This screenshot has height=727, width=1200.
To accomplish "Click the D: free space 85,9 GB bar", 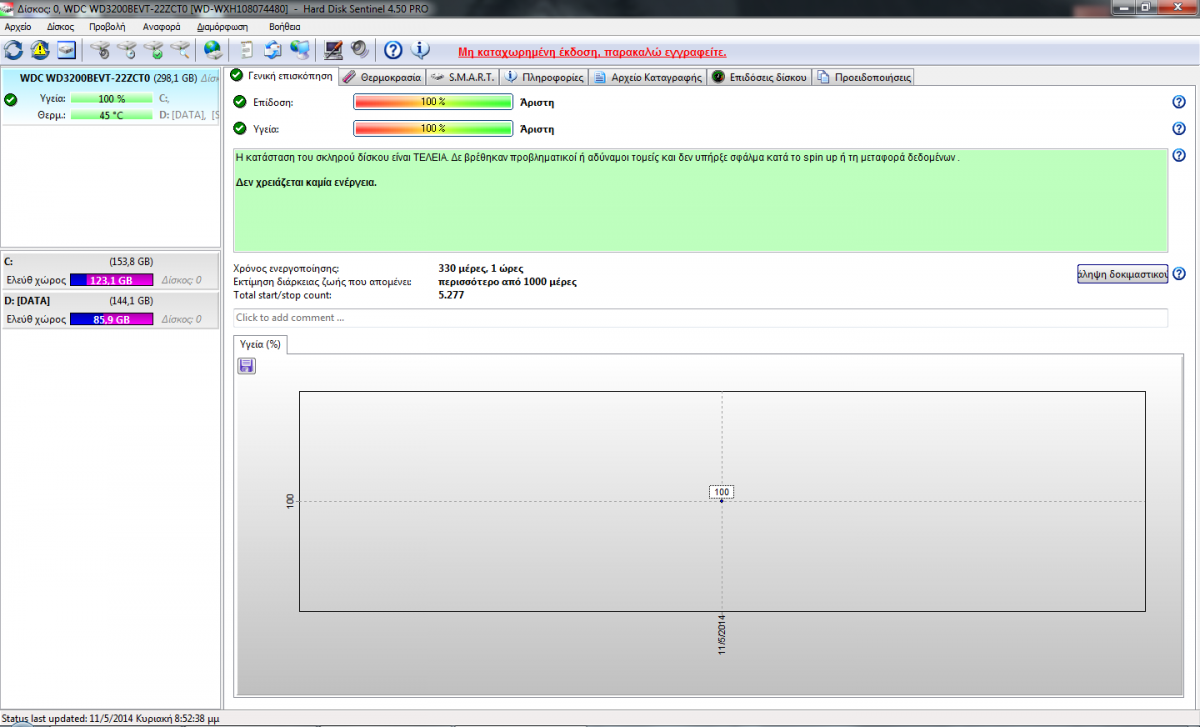I will (111, 320).
